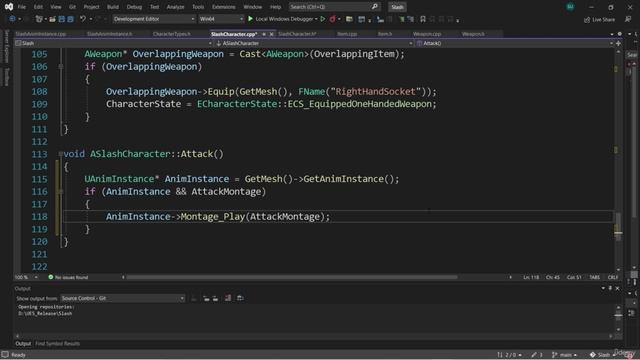Click the red Hot Reload flame icon
The width and height of the screenshot is (640, 360).
pos(333,19)
